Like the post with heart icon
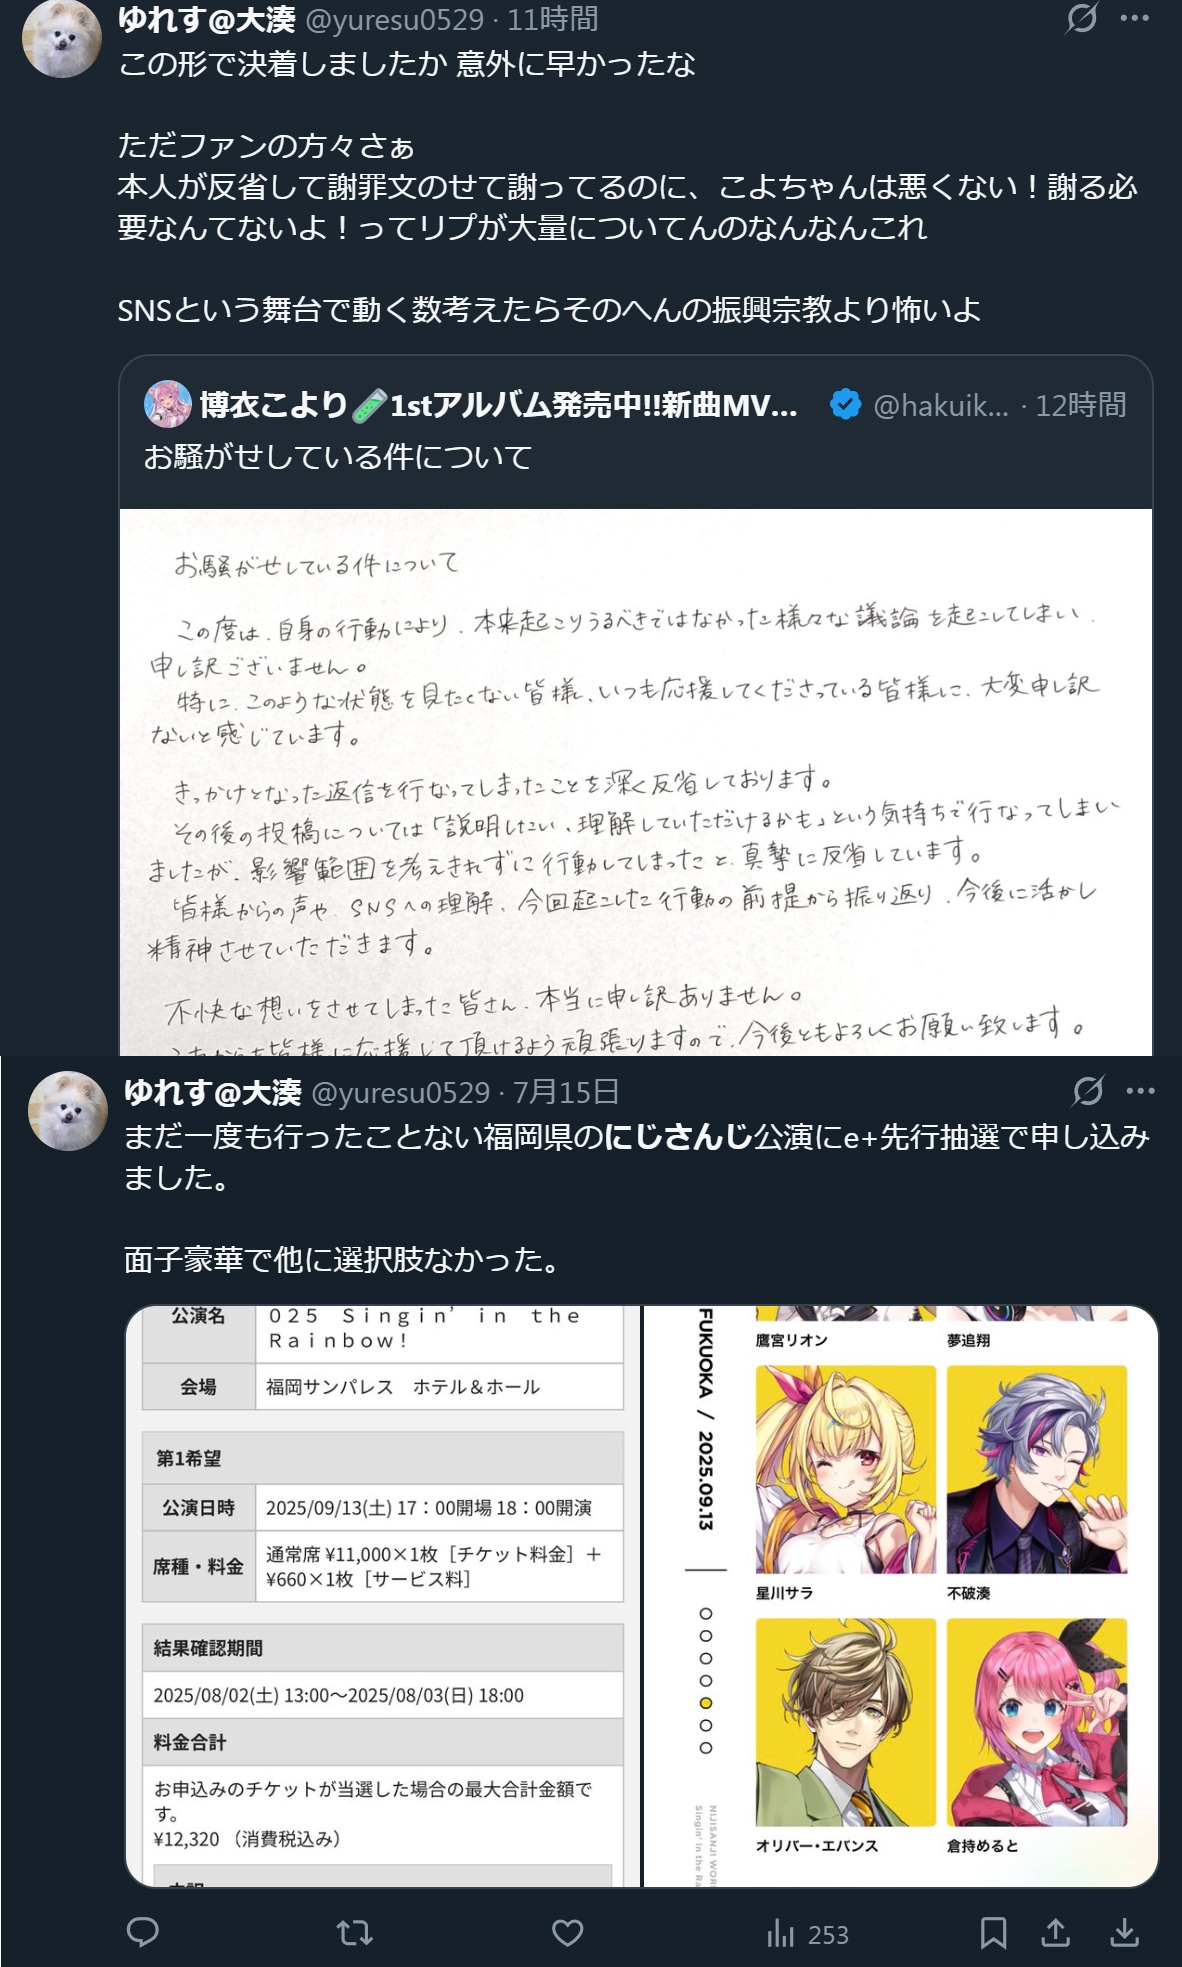Image resolution: width=1182 pixels, height=1967 pixels. (568, 1932)
